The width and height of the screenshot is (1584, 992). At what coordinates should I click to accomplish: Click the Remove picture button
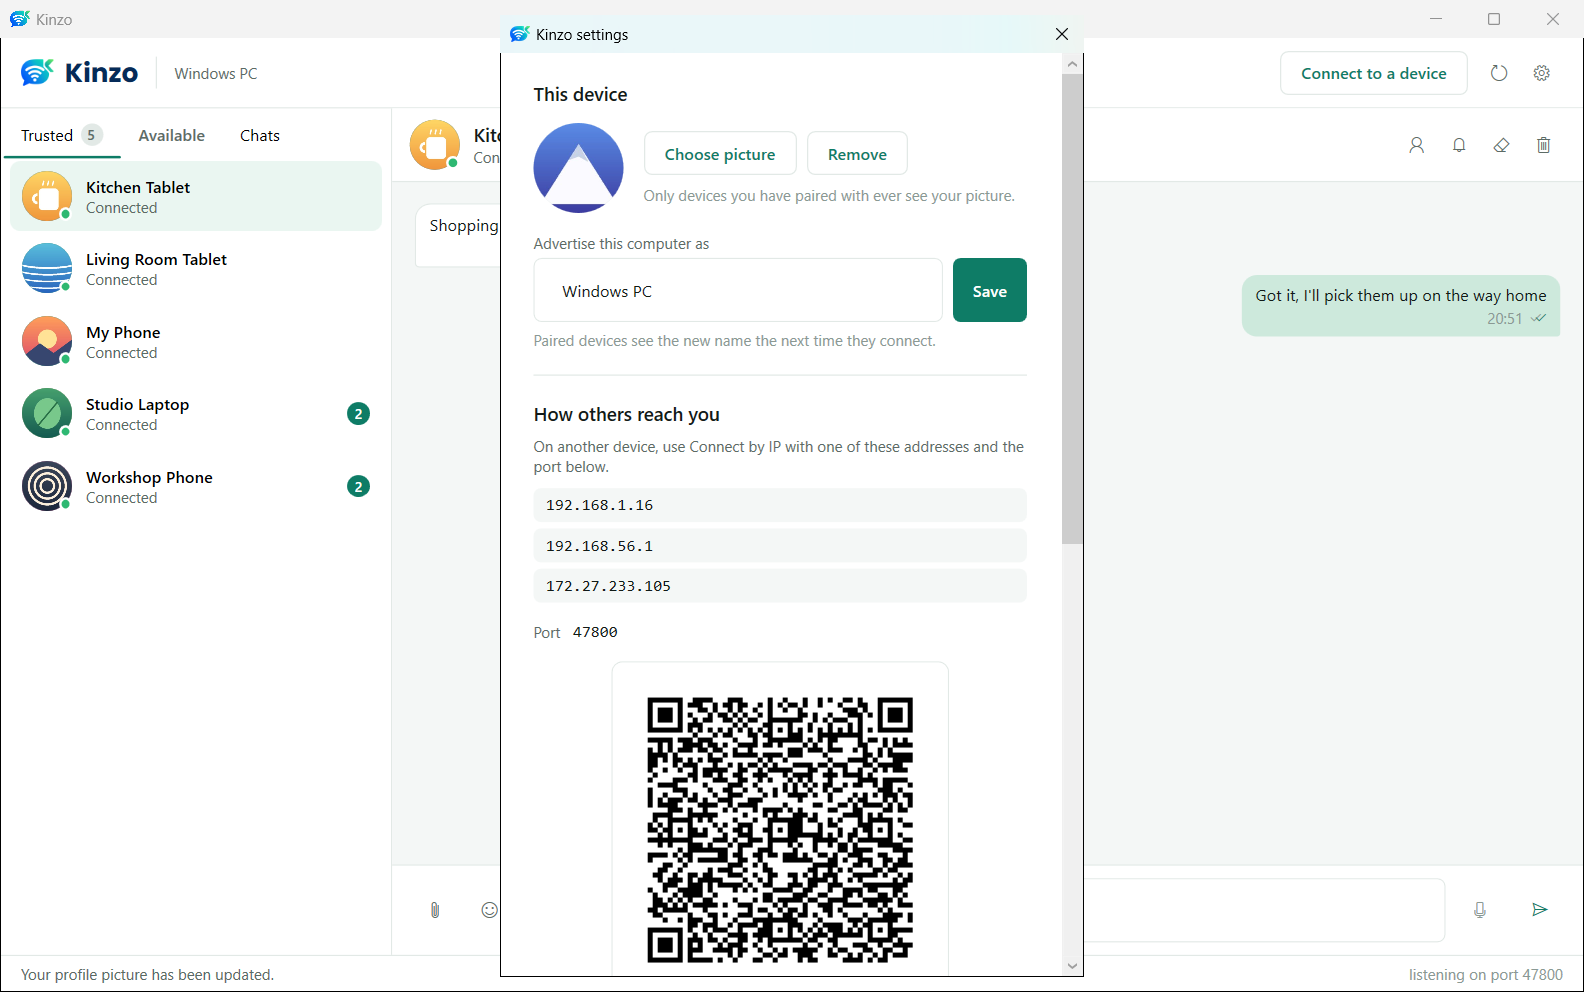(857, 154)
